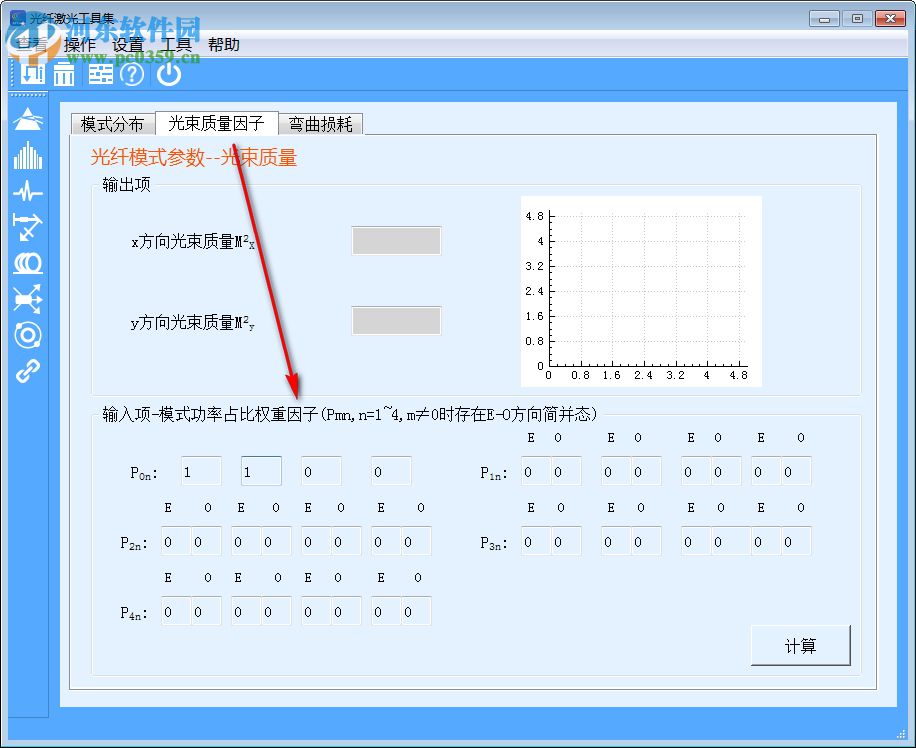Viewport: 916px width, 748px height.
Task: Click the delete toolbar icon
Action: point(63,75)
